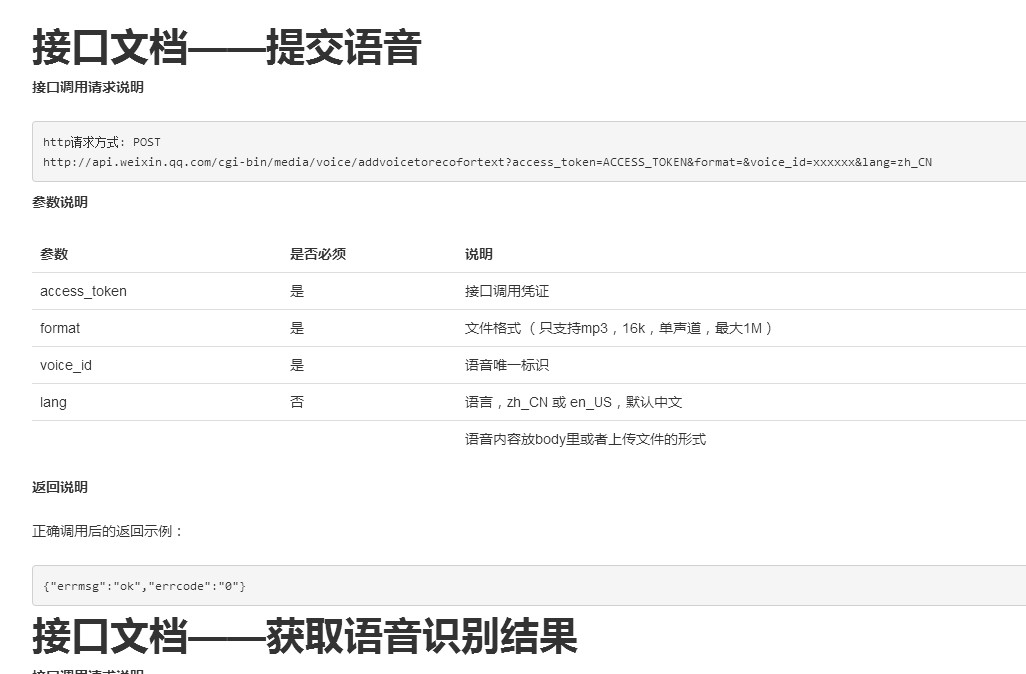Click the 接口调用凭证 description
1026x674 pixels.
[x=507, y=291]
